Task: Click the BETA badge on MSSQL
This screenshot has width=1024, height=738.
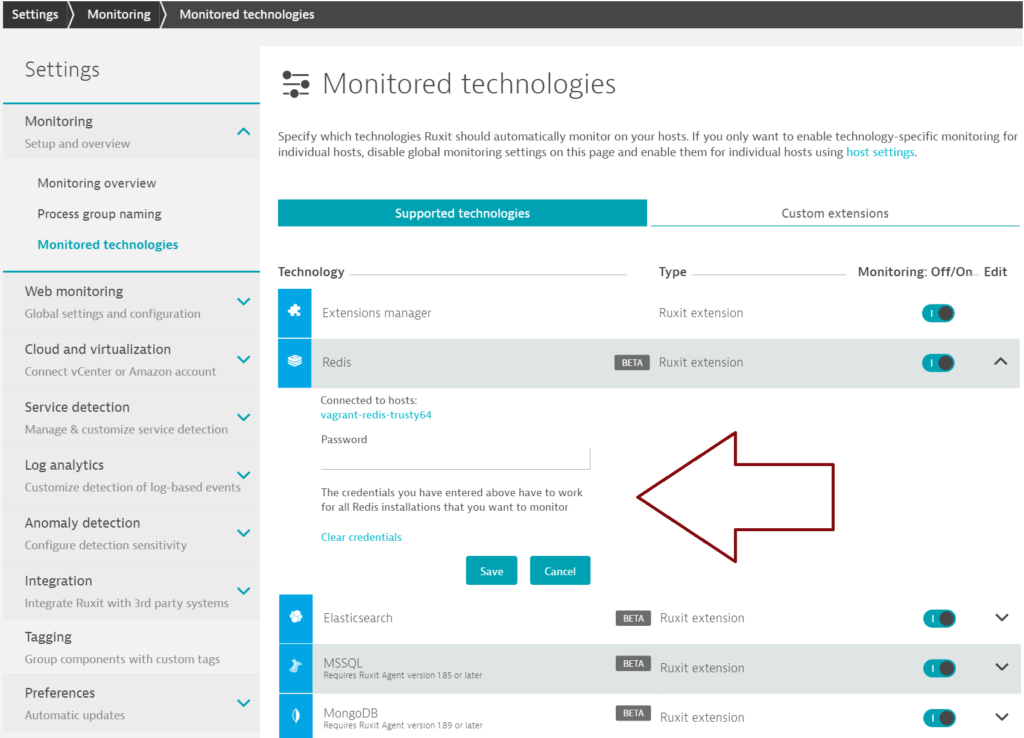Action: coord(633,664)
